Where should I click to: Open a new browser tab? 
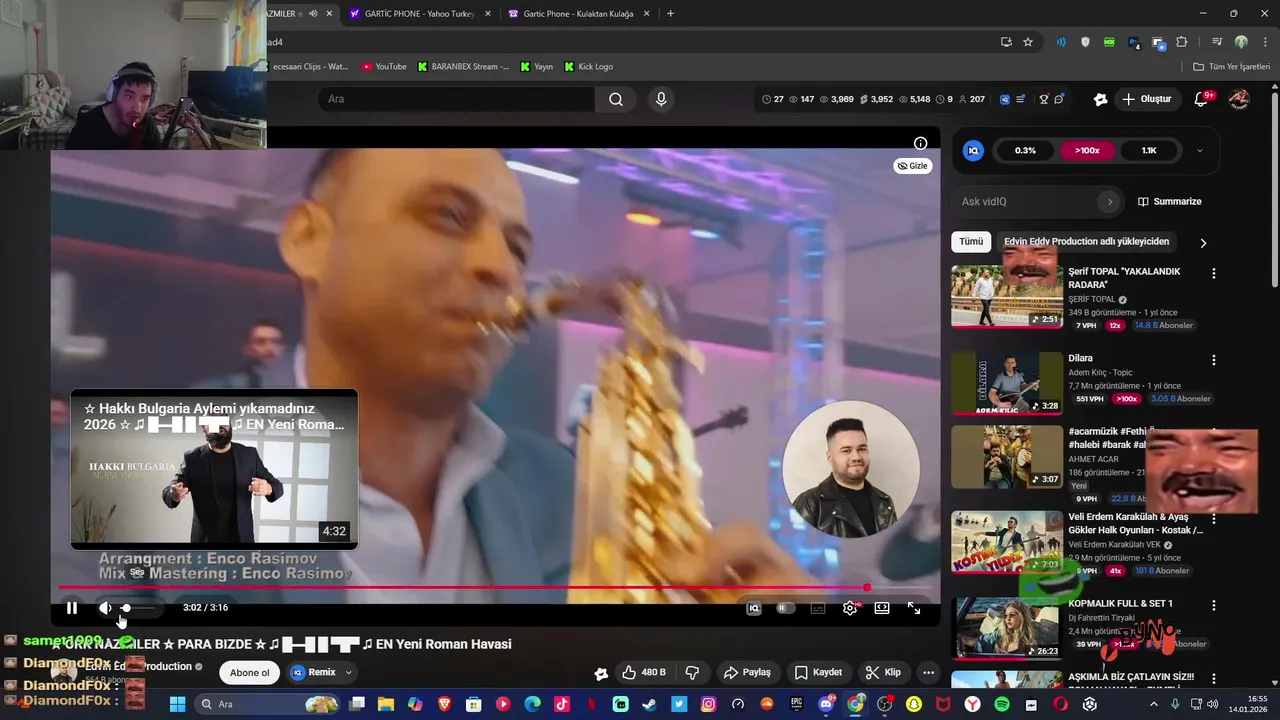tap(670, 14)
